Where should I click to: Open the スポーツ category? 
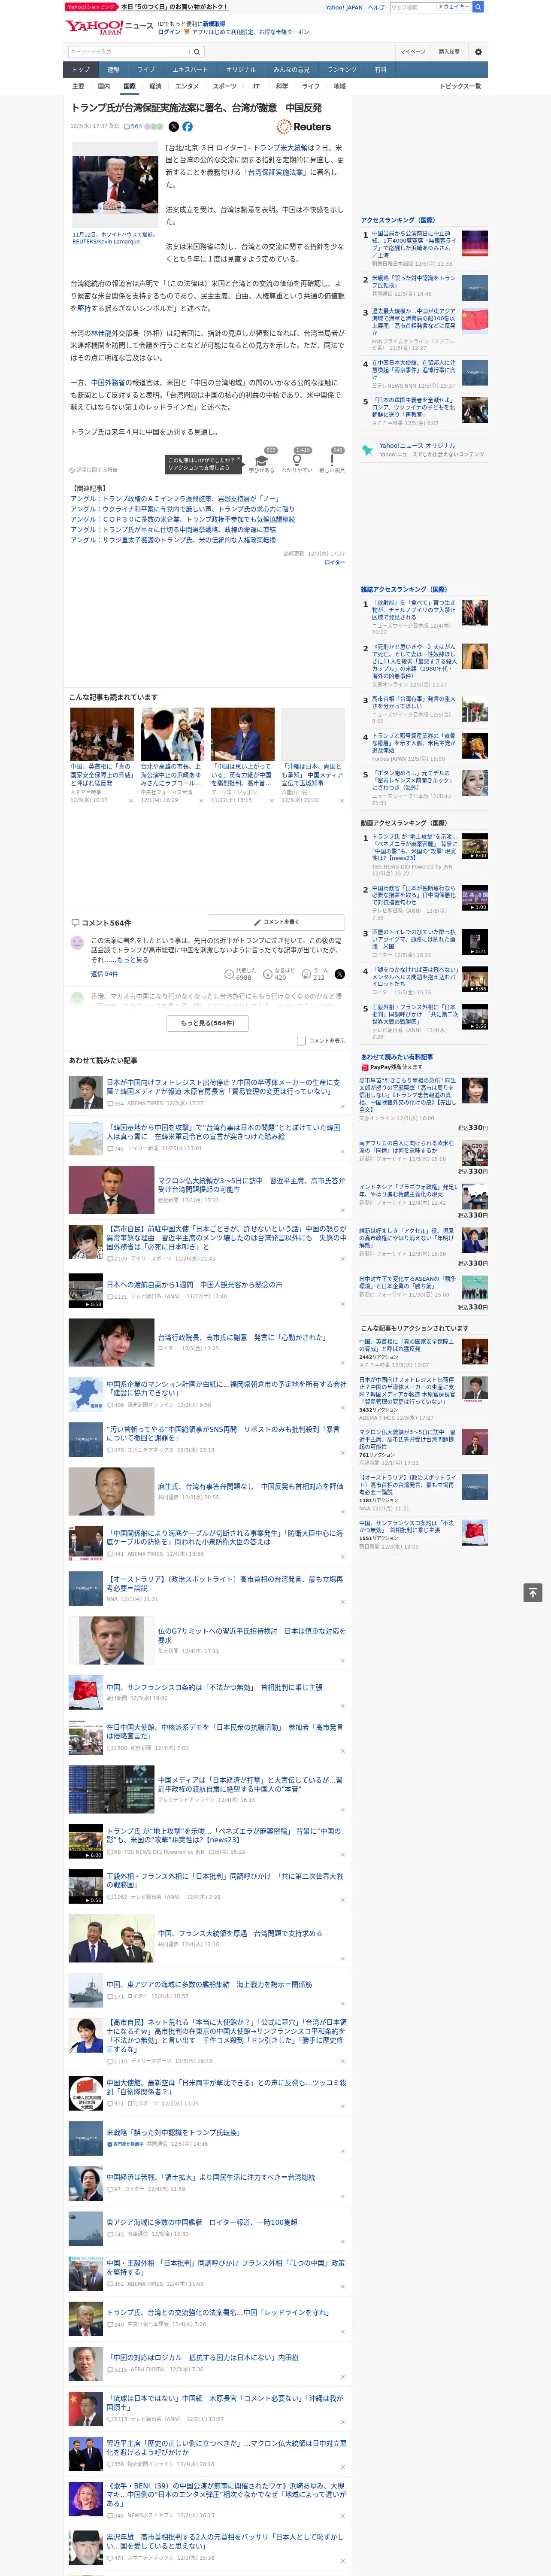225,86
